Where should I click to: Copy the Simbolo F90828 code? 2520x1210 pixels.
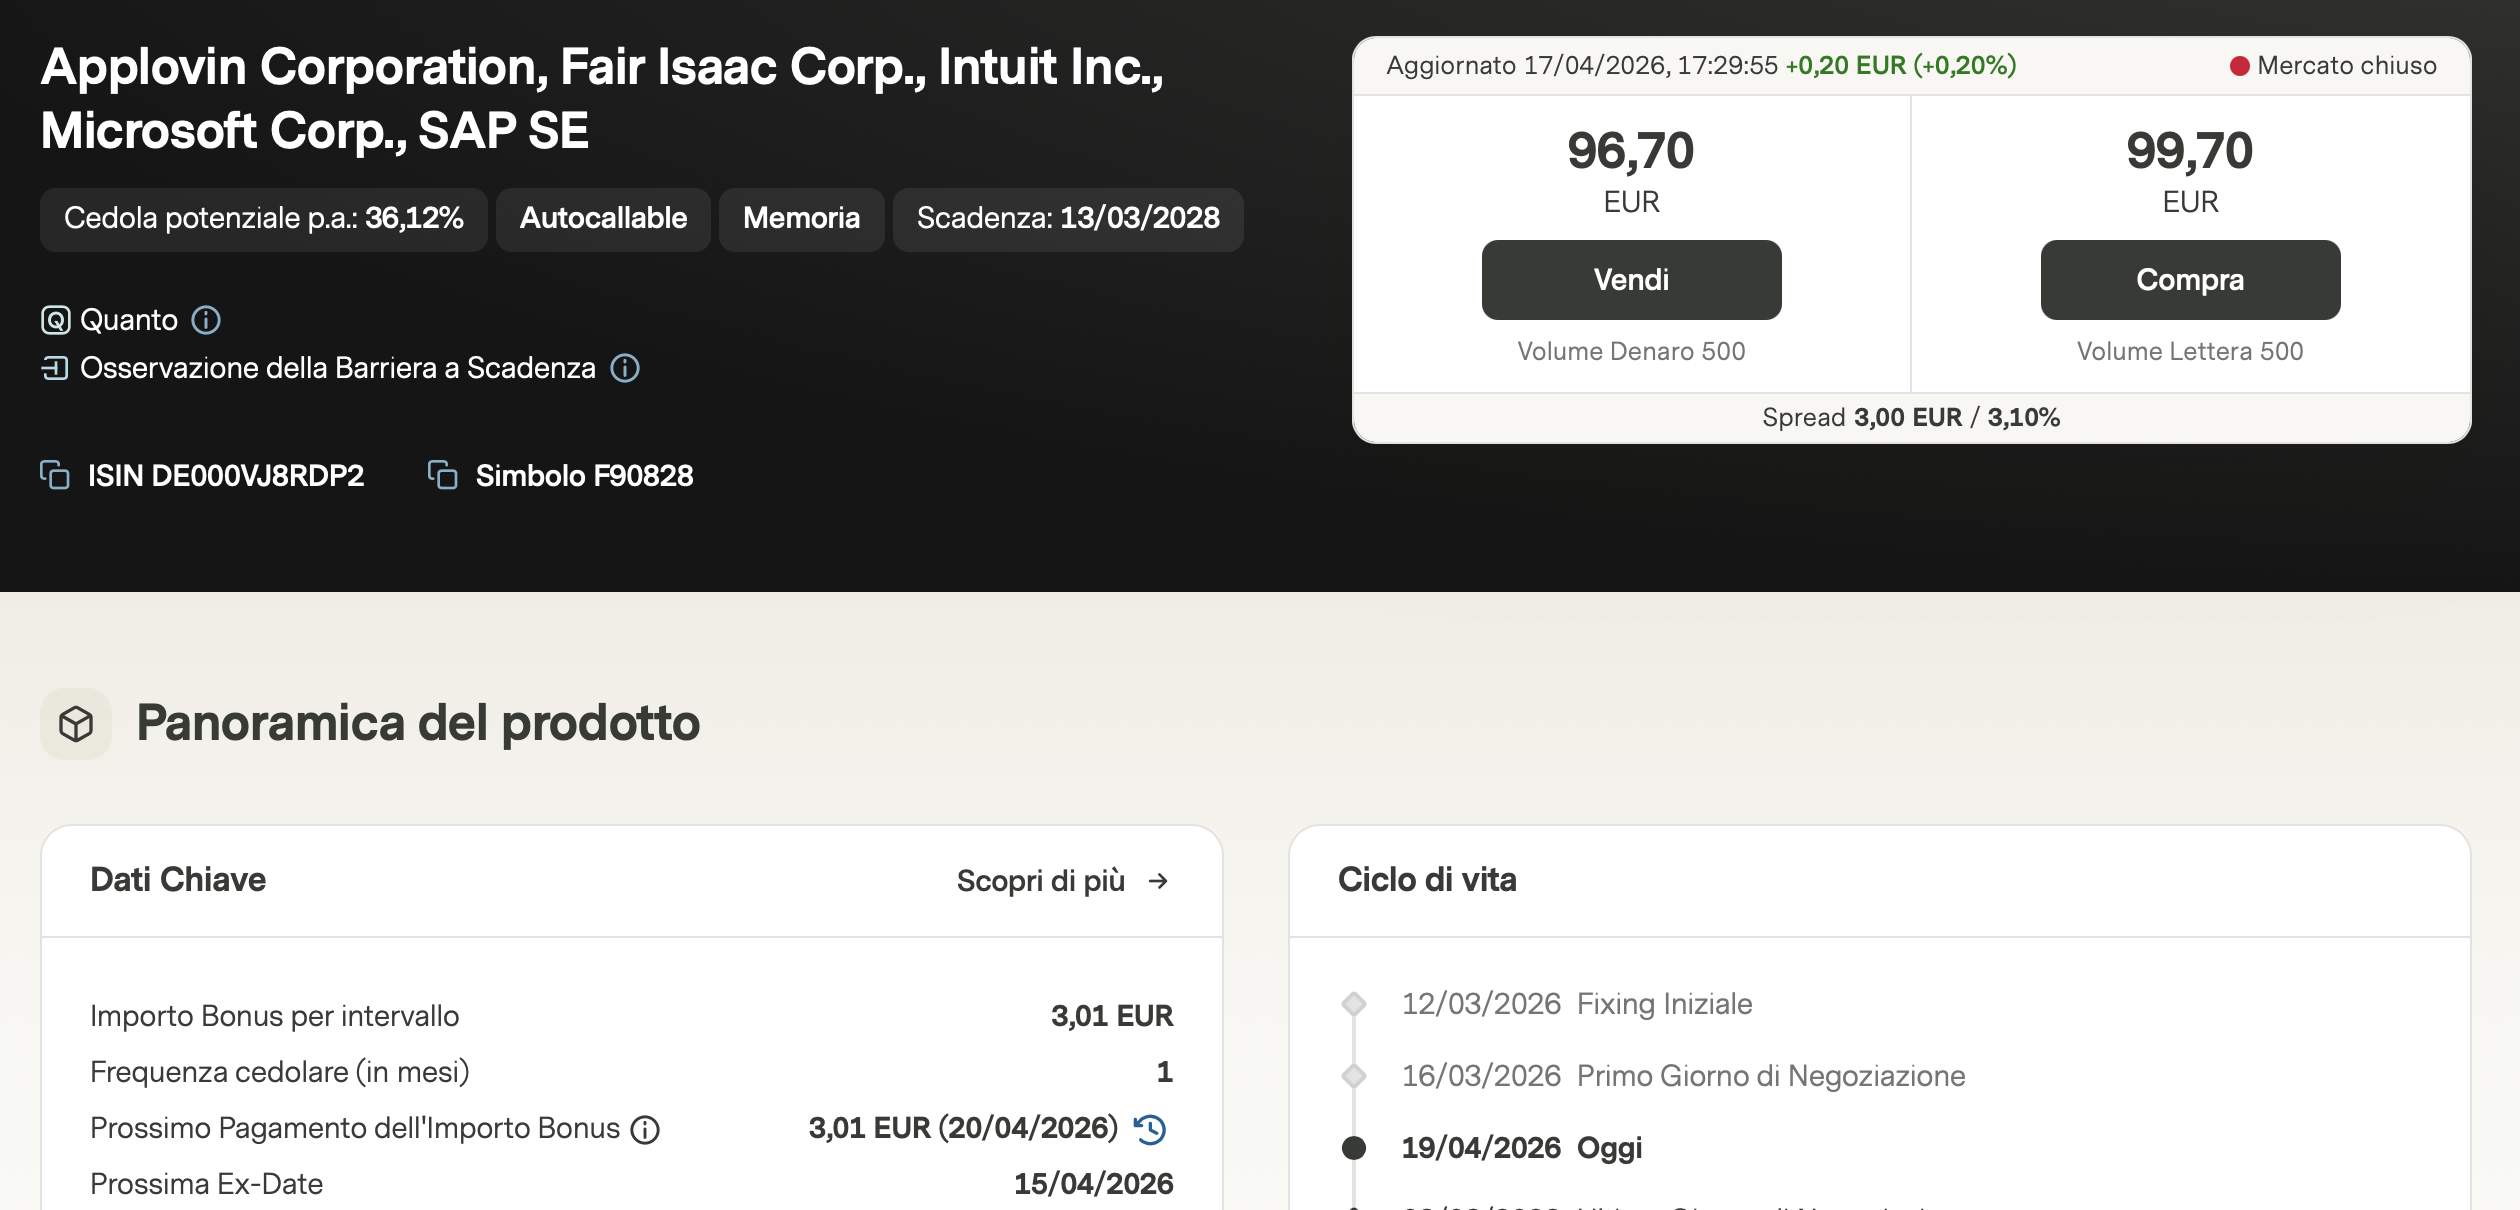point(442,475)
